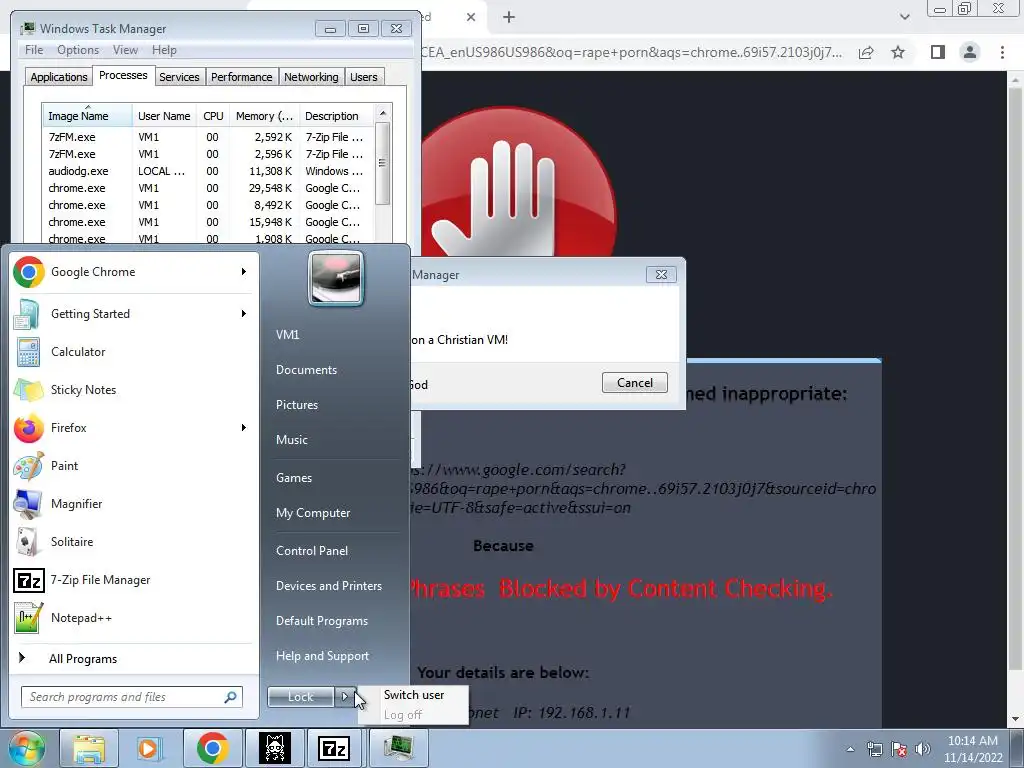Click Search programs and files field

pyautogui.click(x=131, y=697)
